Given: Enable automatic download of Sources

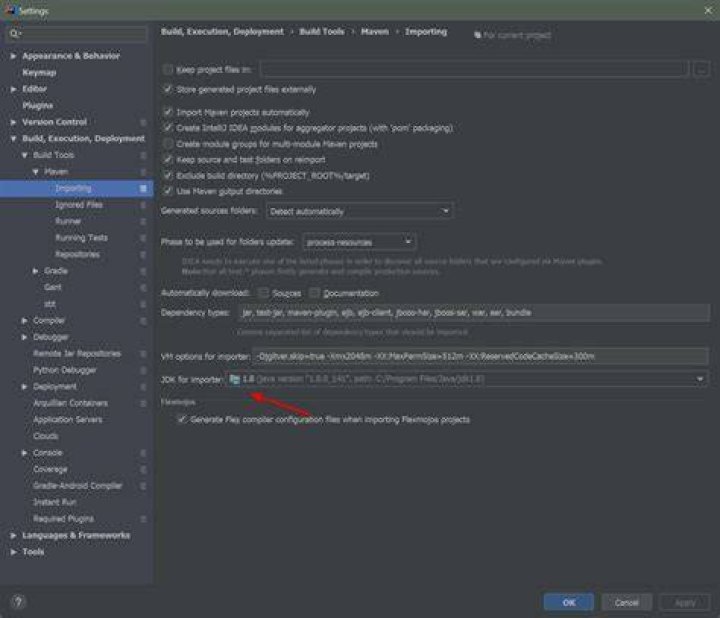Looking at the screenshot, I should [x=264, y=293].
